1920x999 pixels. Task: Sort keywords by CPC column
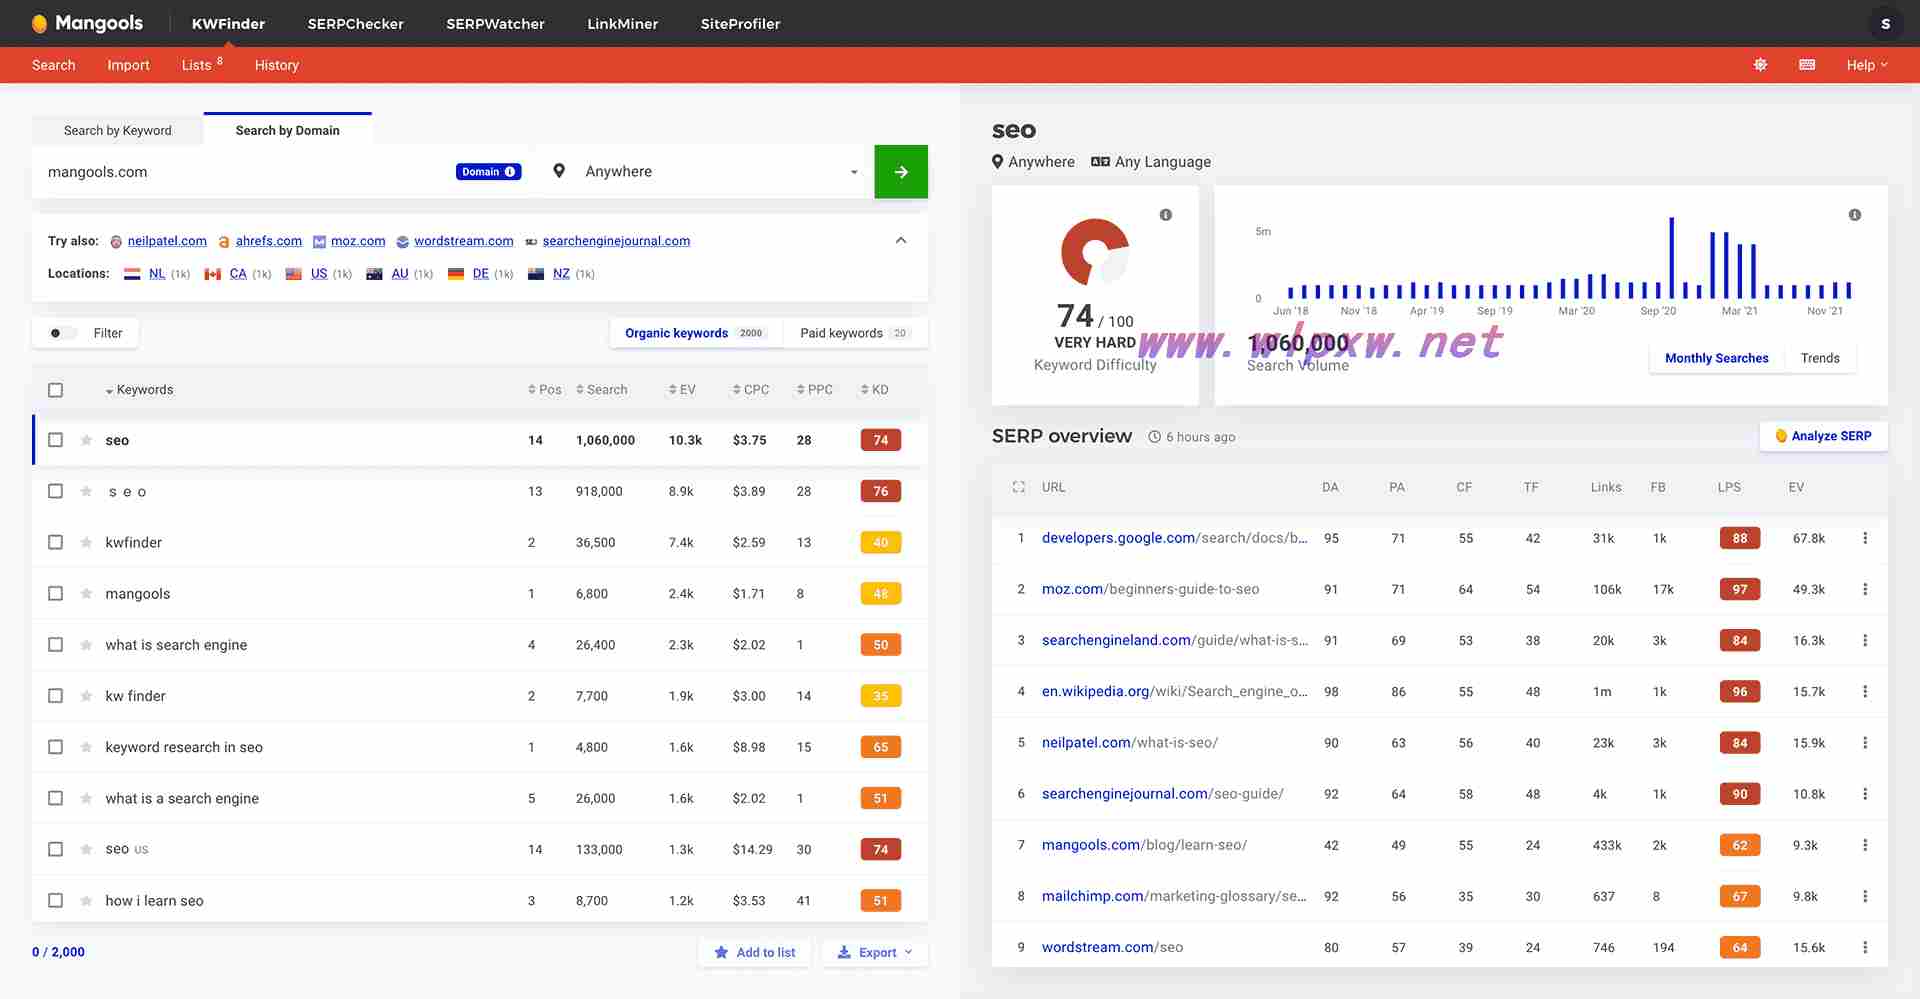point(751,390)
